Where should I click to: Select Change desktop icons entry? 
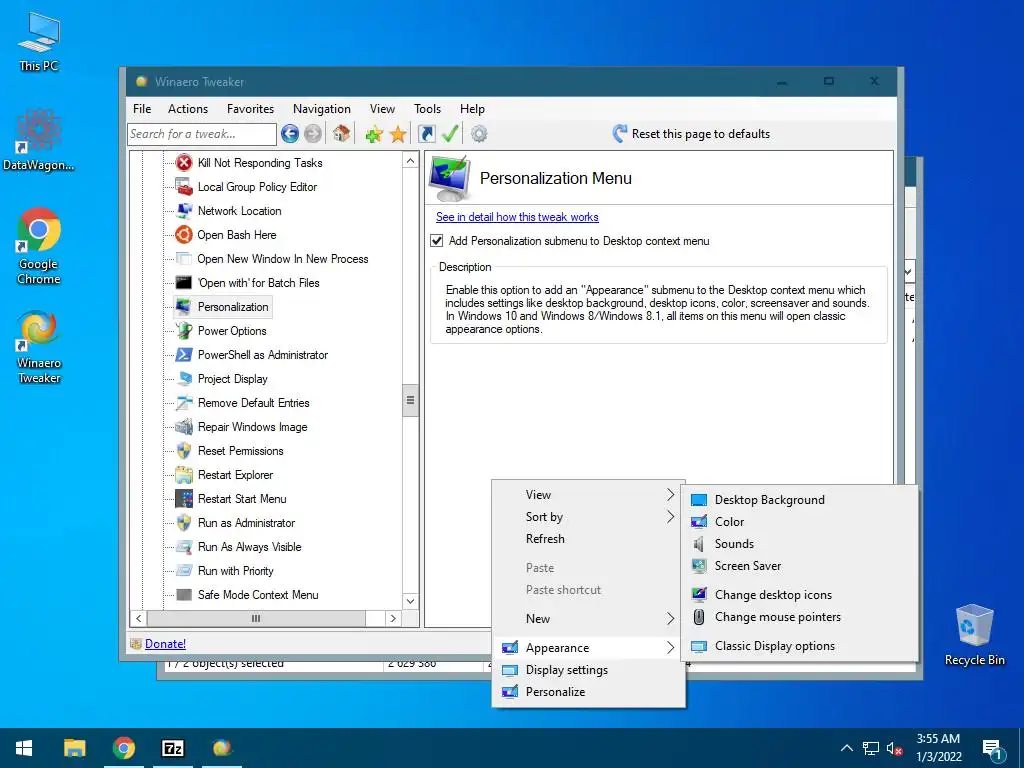coord(799,595)
